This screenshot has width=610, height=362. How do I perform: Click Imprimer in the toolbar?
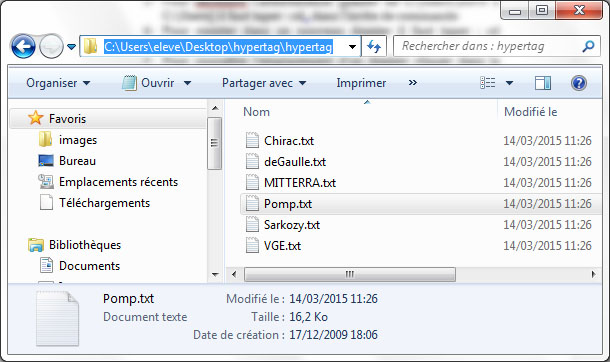click(x=361, y=83)
